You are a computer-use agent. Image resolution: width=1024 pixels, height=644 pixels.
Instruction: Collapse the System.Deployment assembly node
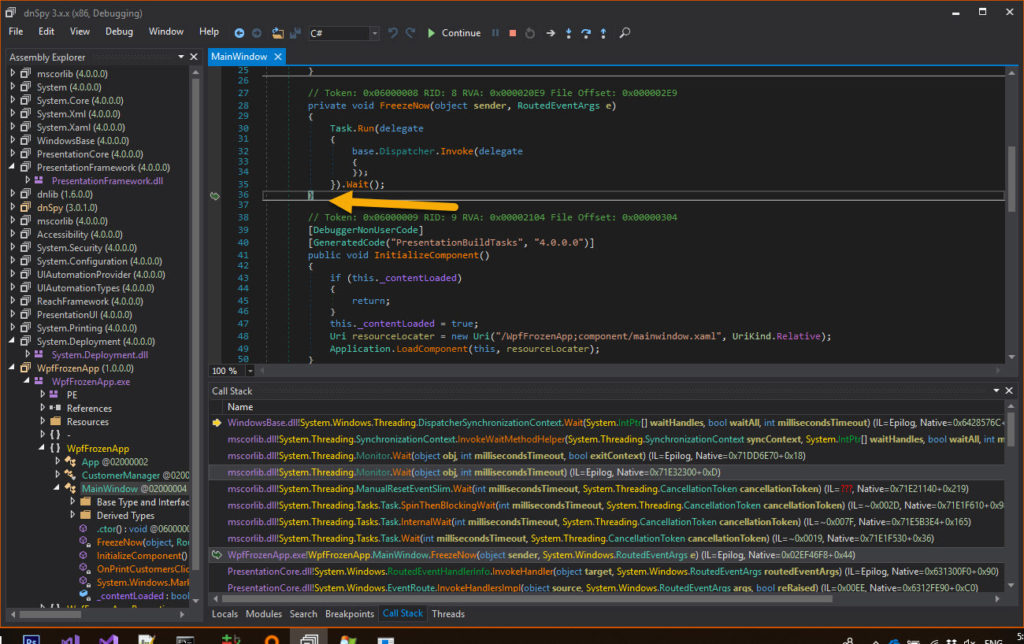click(12, 341)
